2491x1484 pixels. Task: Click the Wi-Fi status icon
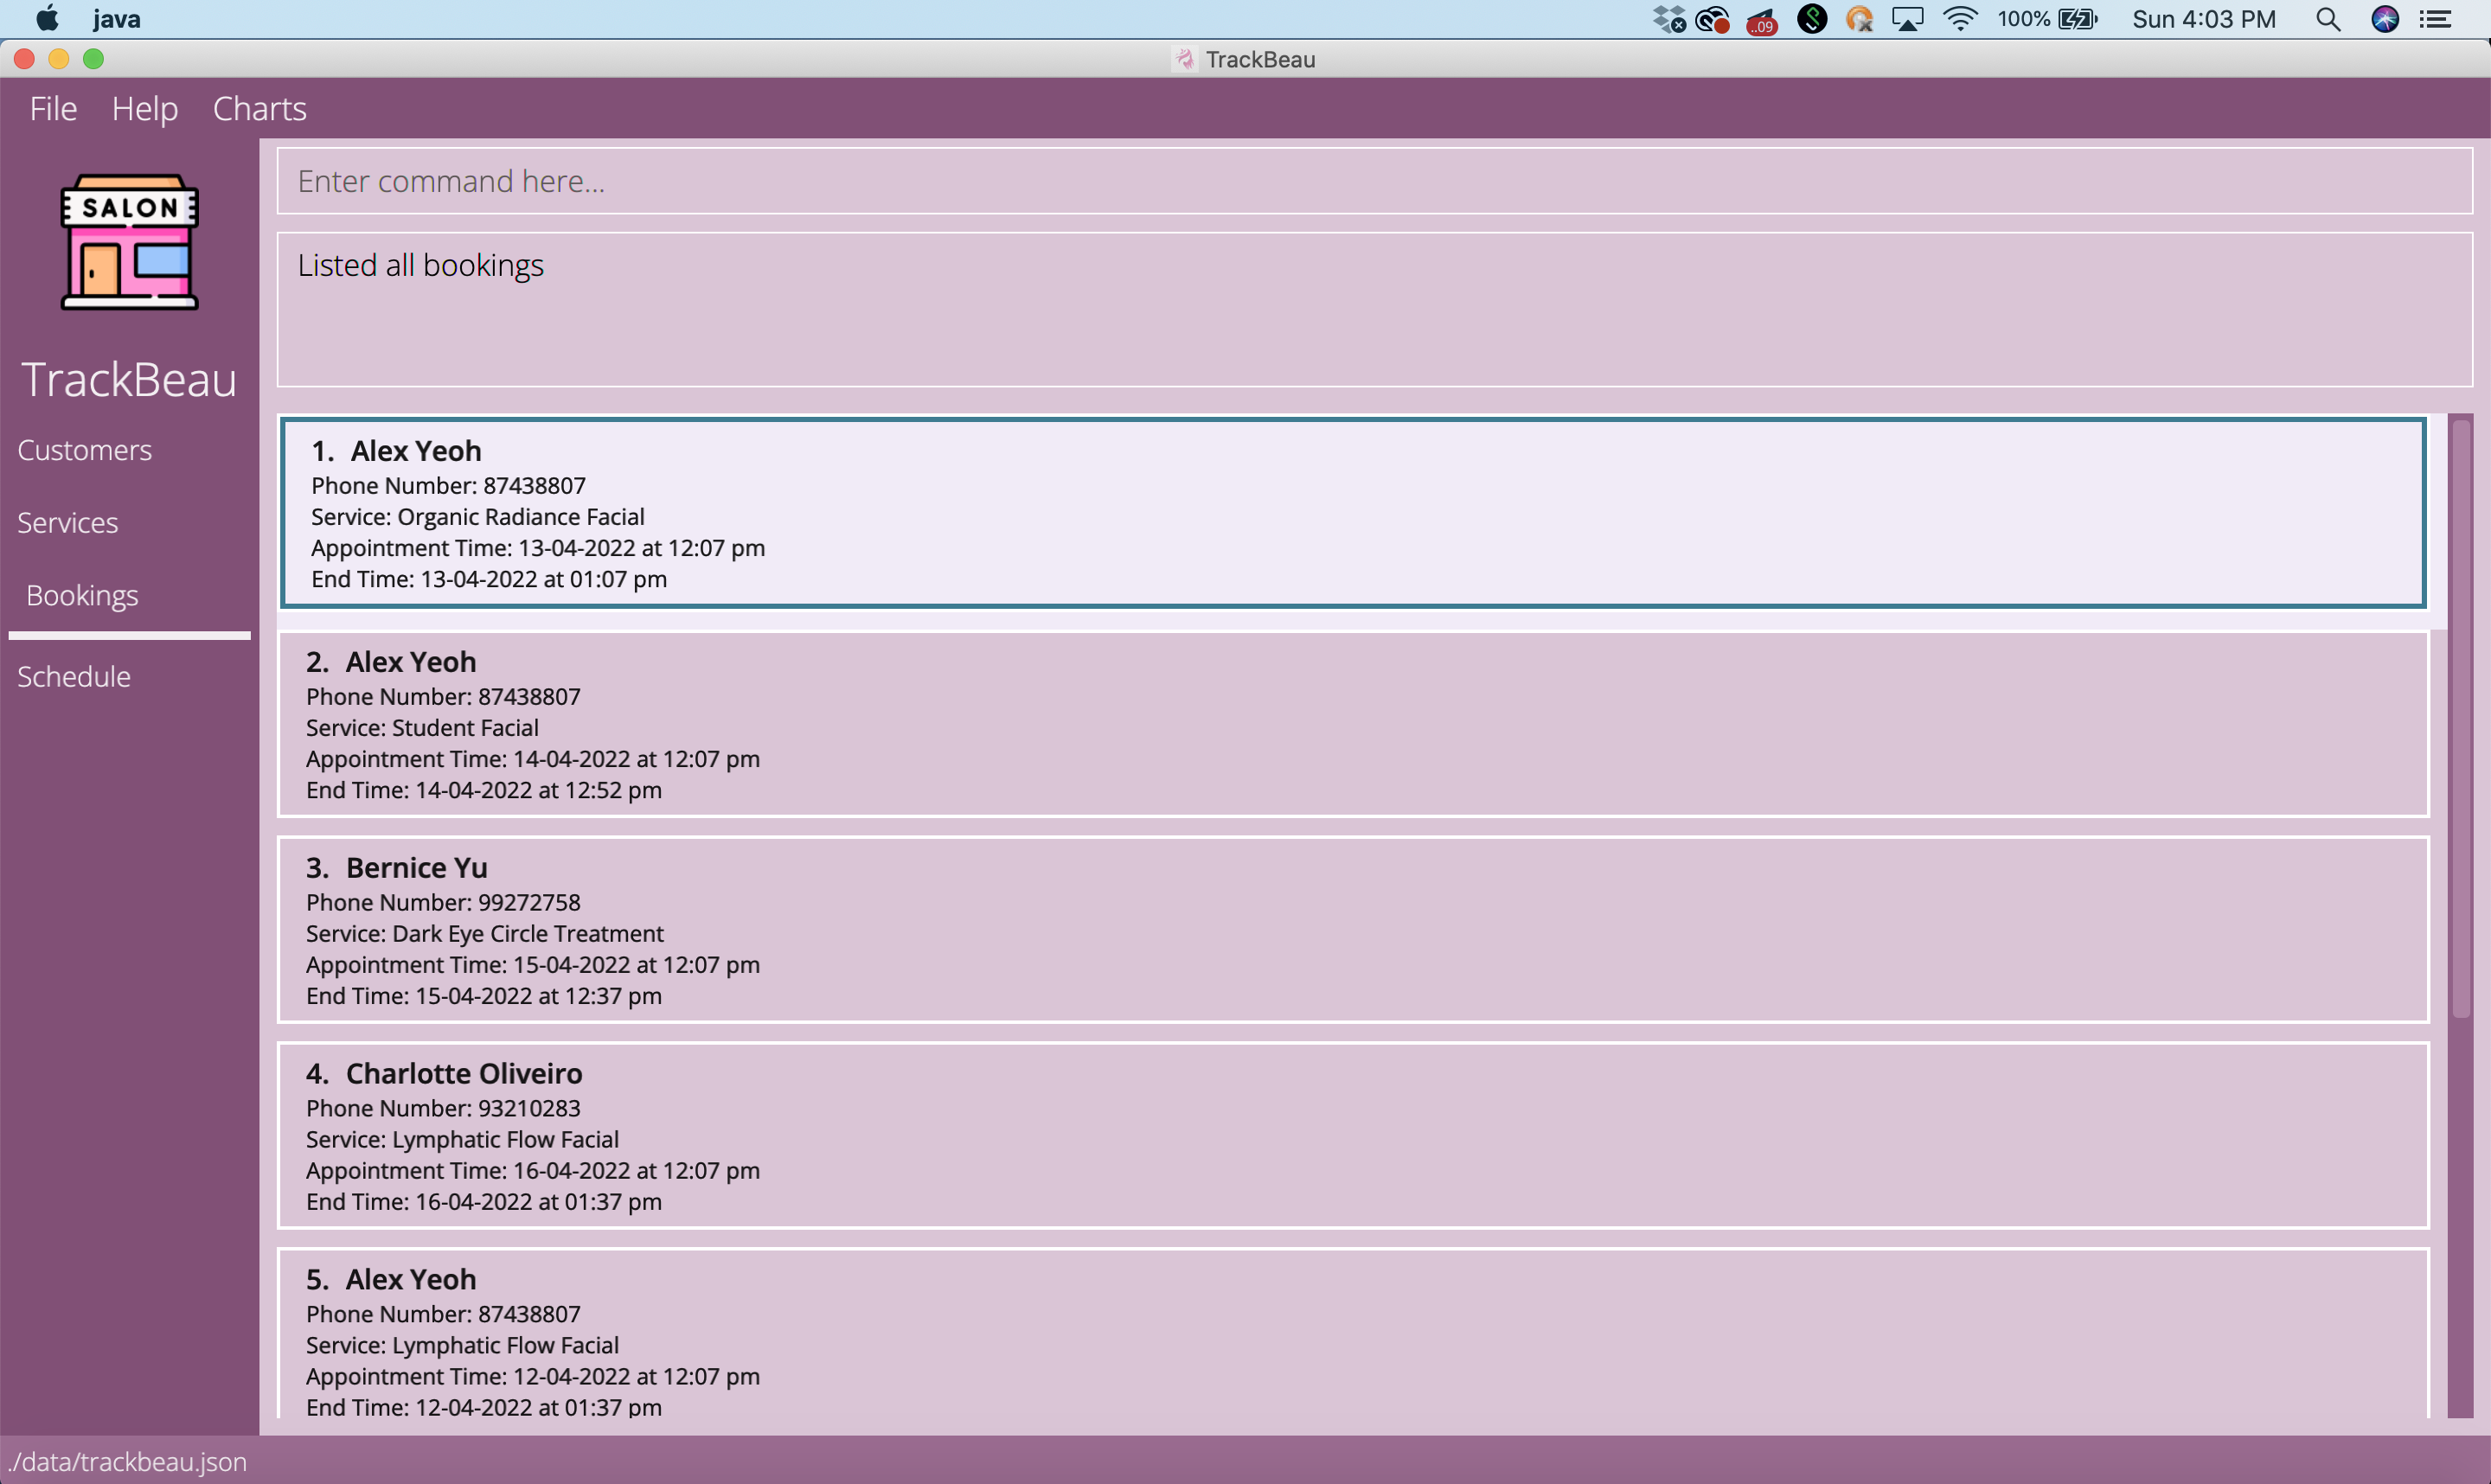(1960, 19)
